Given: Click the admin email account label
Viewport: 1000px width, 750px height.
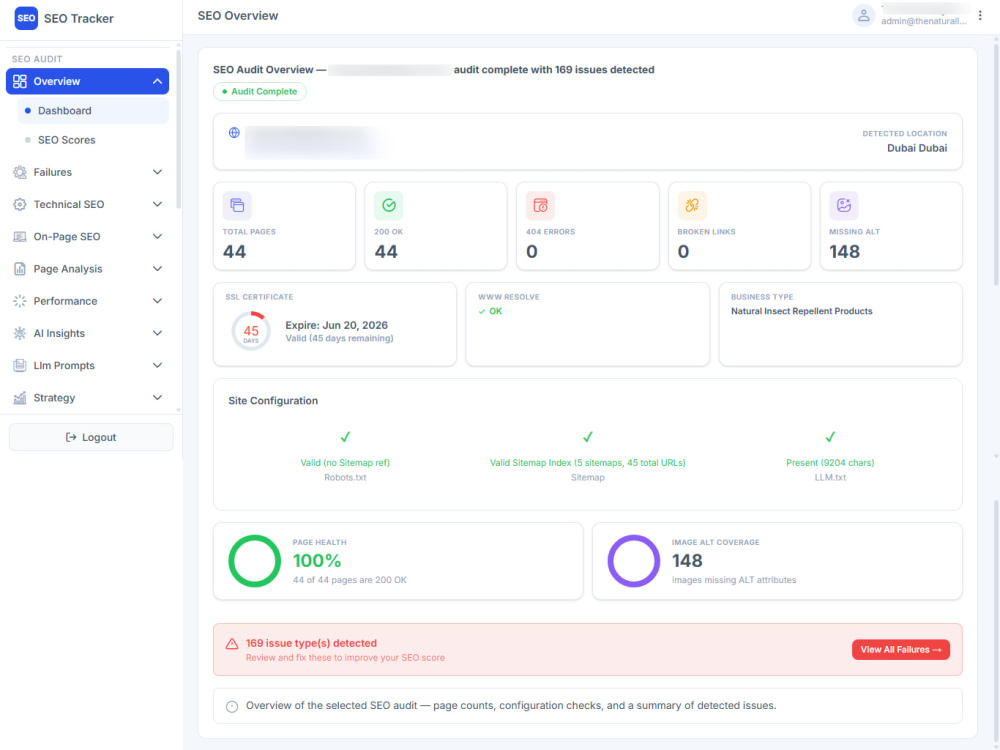Looking at the screenshot, I should coord(923,21).
